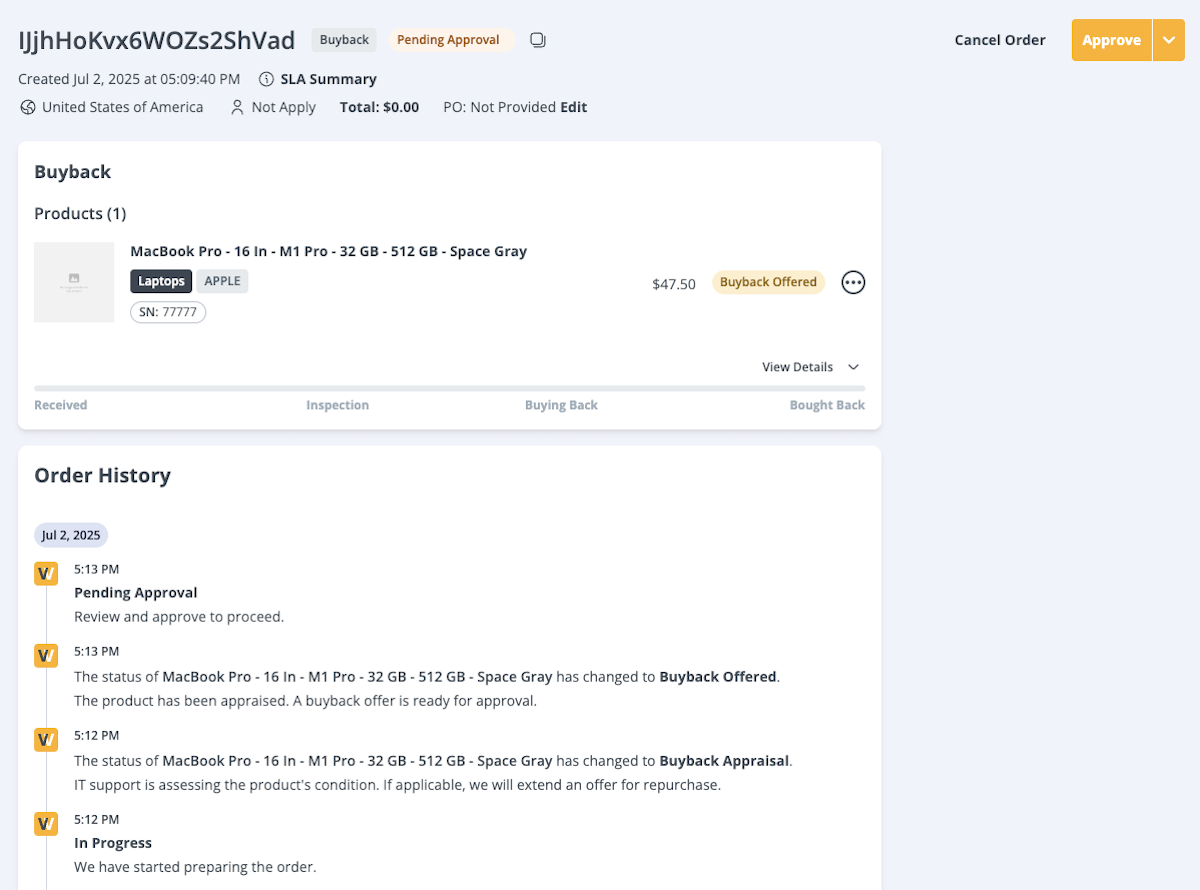Click the SN: 77777 serial number chip
1200x890 pixels.
click(x=168, y=312)
